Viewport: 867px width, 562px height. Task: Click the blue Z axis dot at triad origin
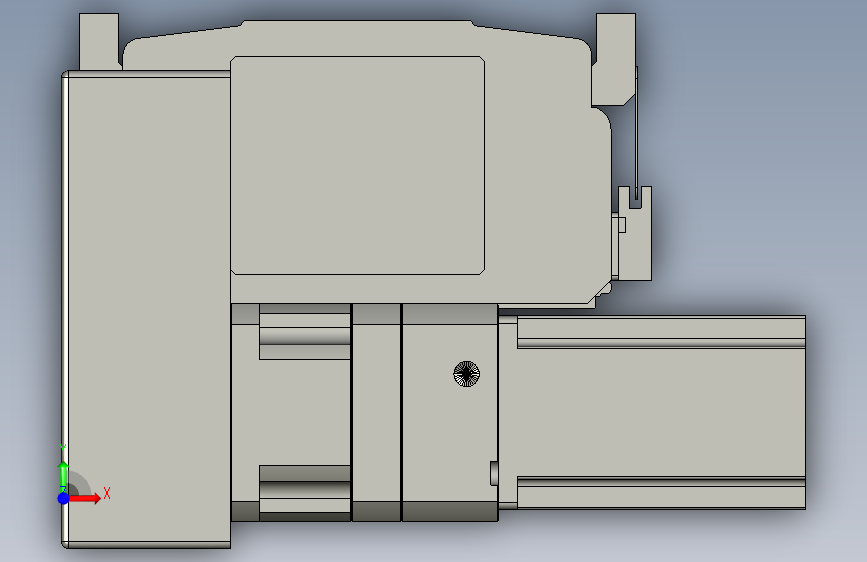tap(63, 498)
